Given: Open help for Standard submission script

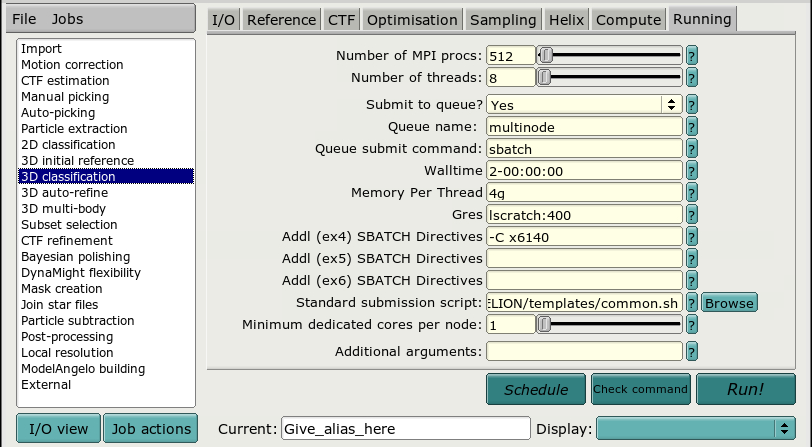Looking at the screenshot, I should 691,302.
